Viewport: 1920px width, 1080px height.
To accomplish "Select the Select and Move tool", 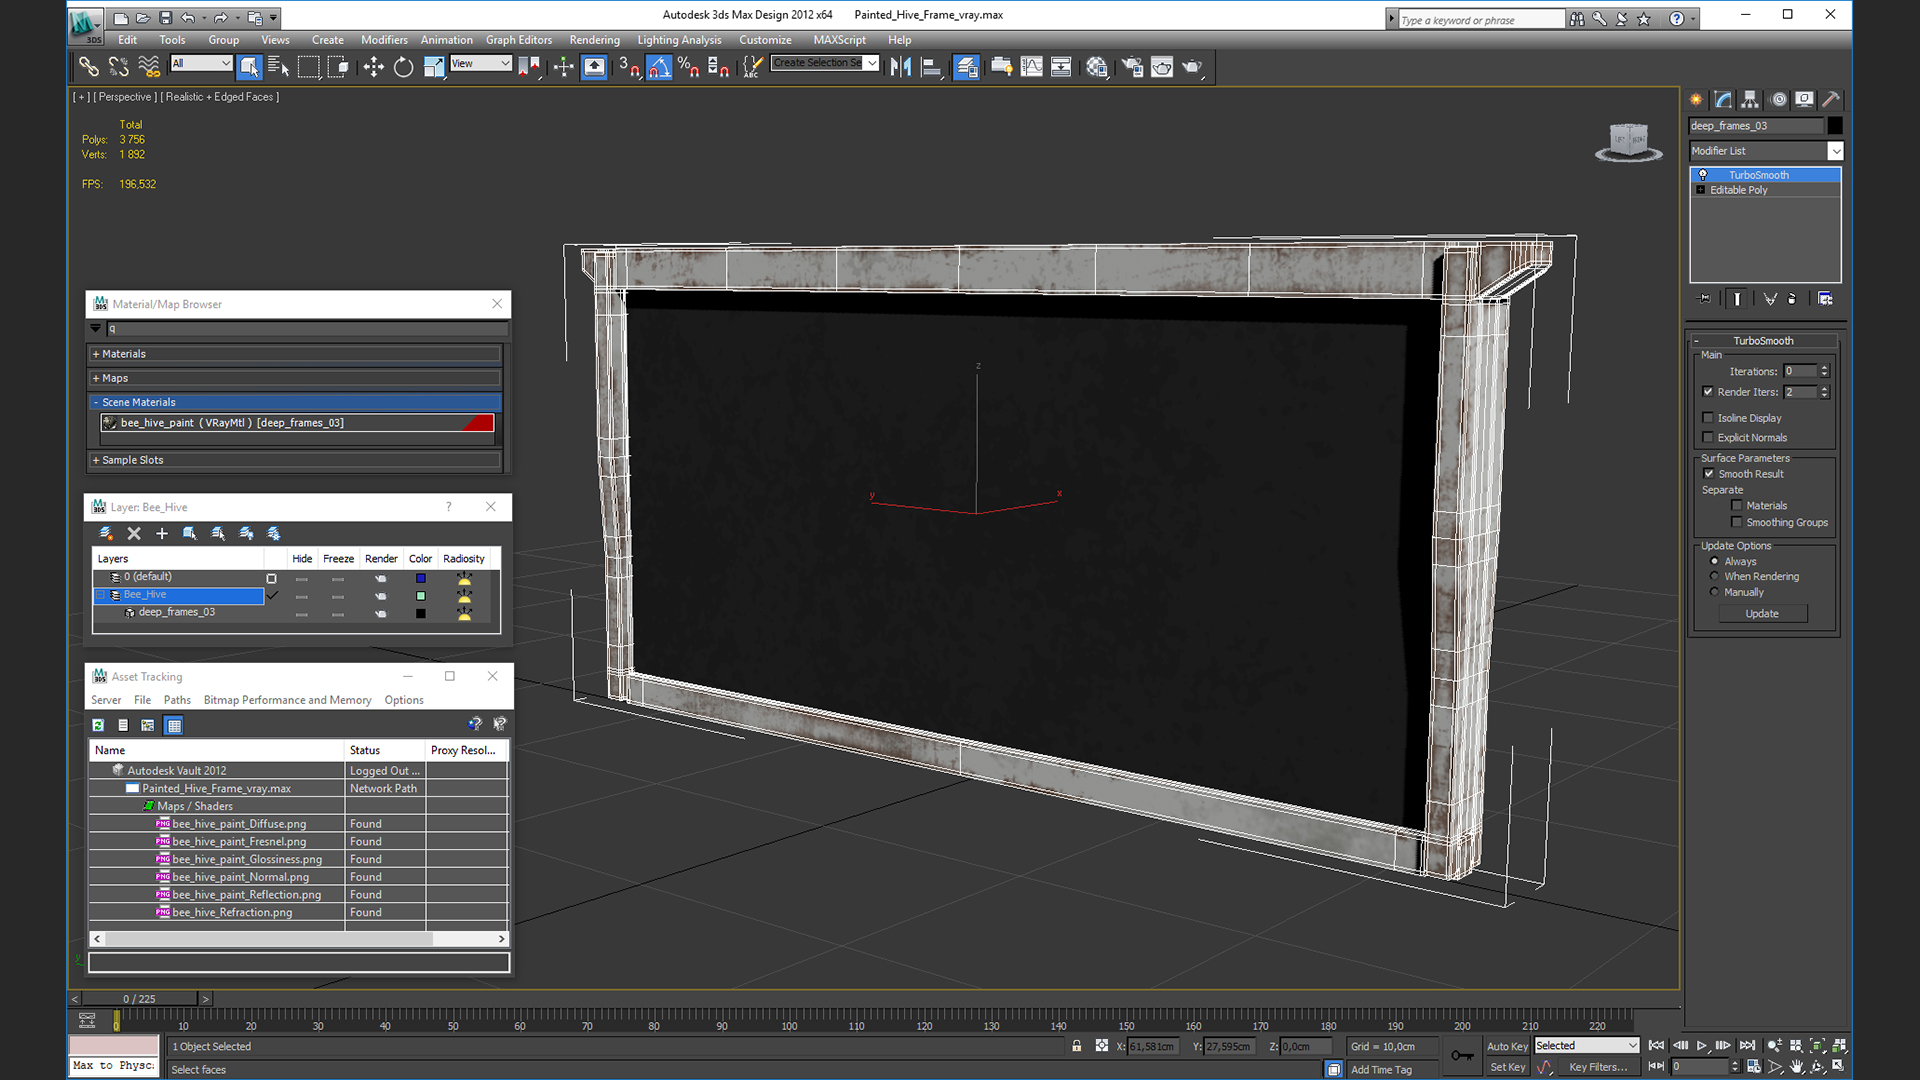I will [x=373, y=67].
